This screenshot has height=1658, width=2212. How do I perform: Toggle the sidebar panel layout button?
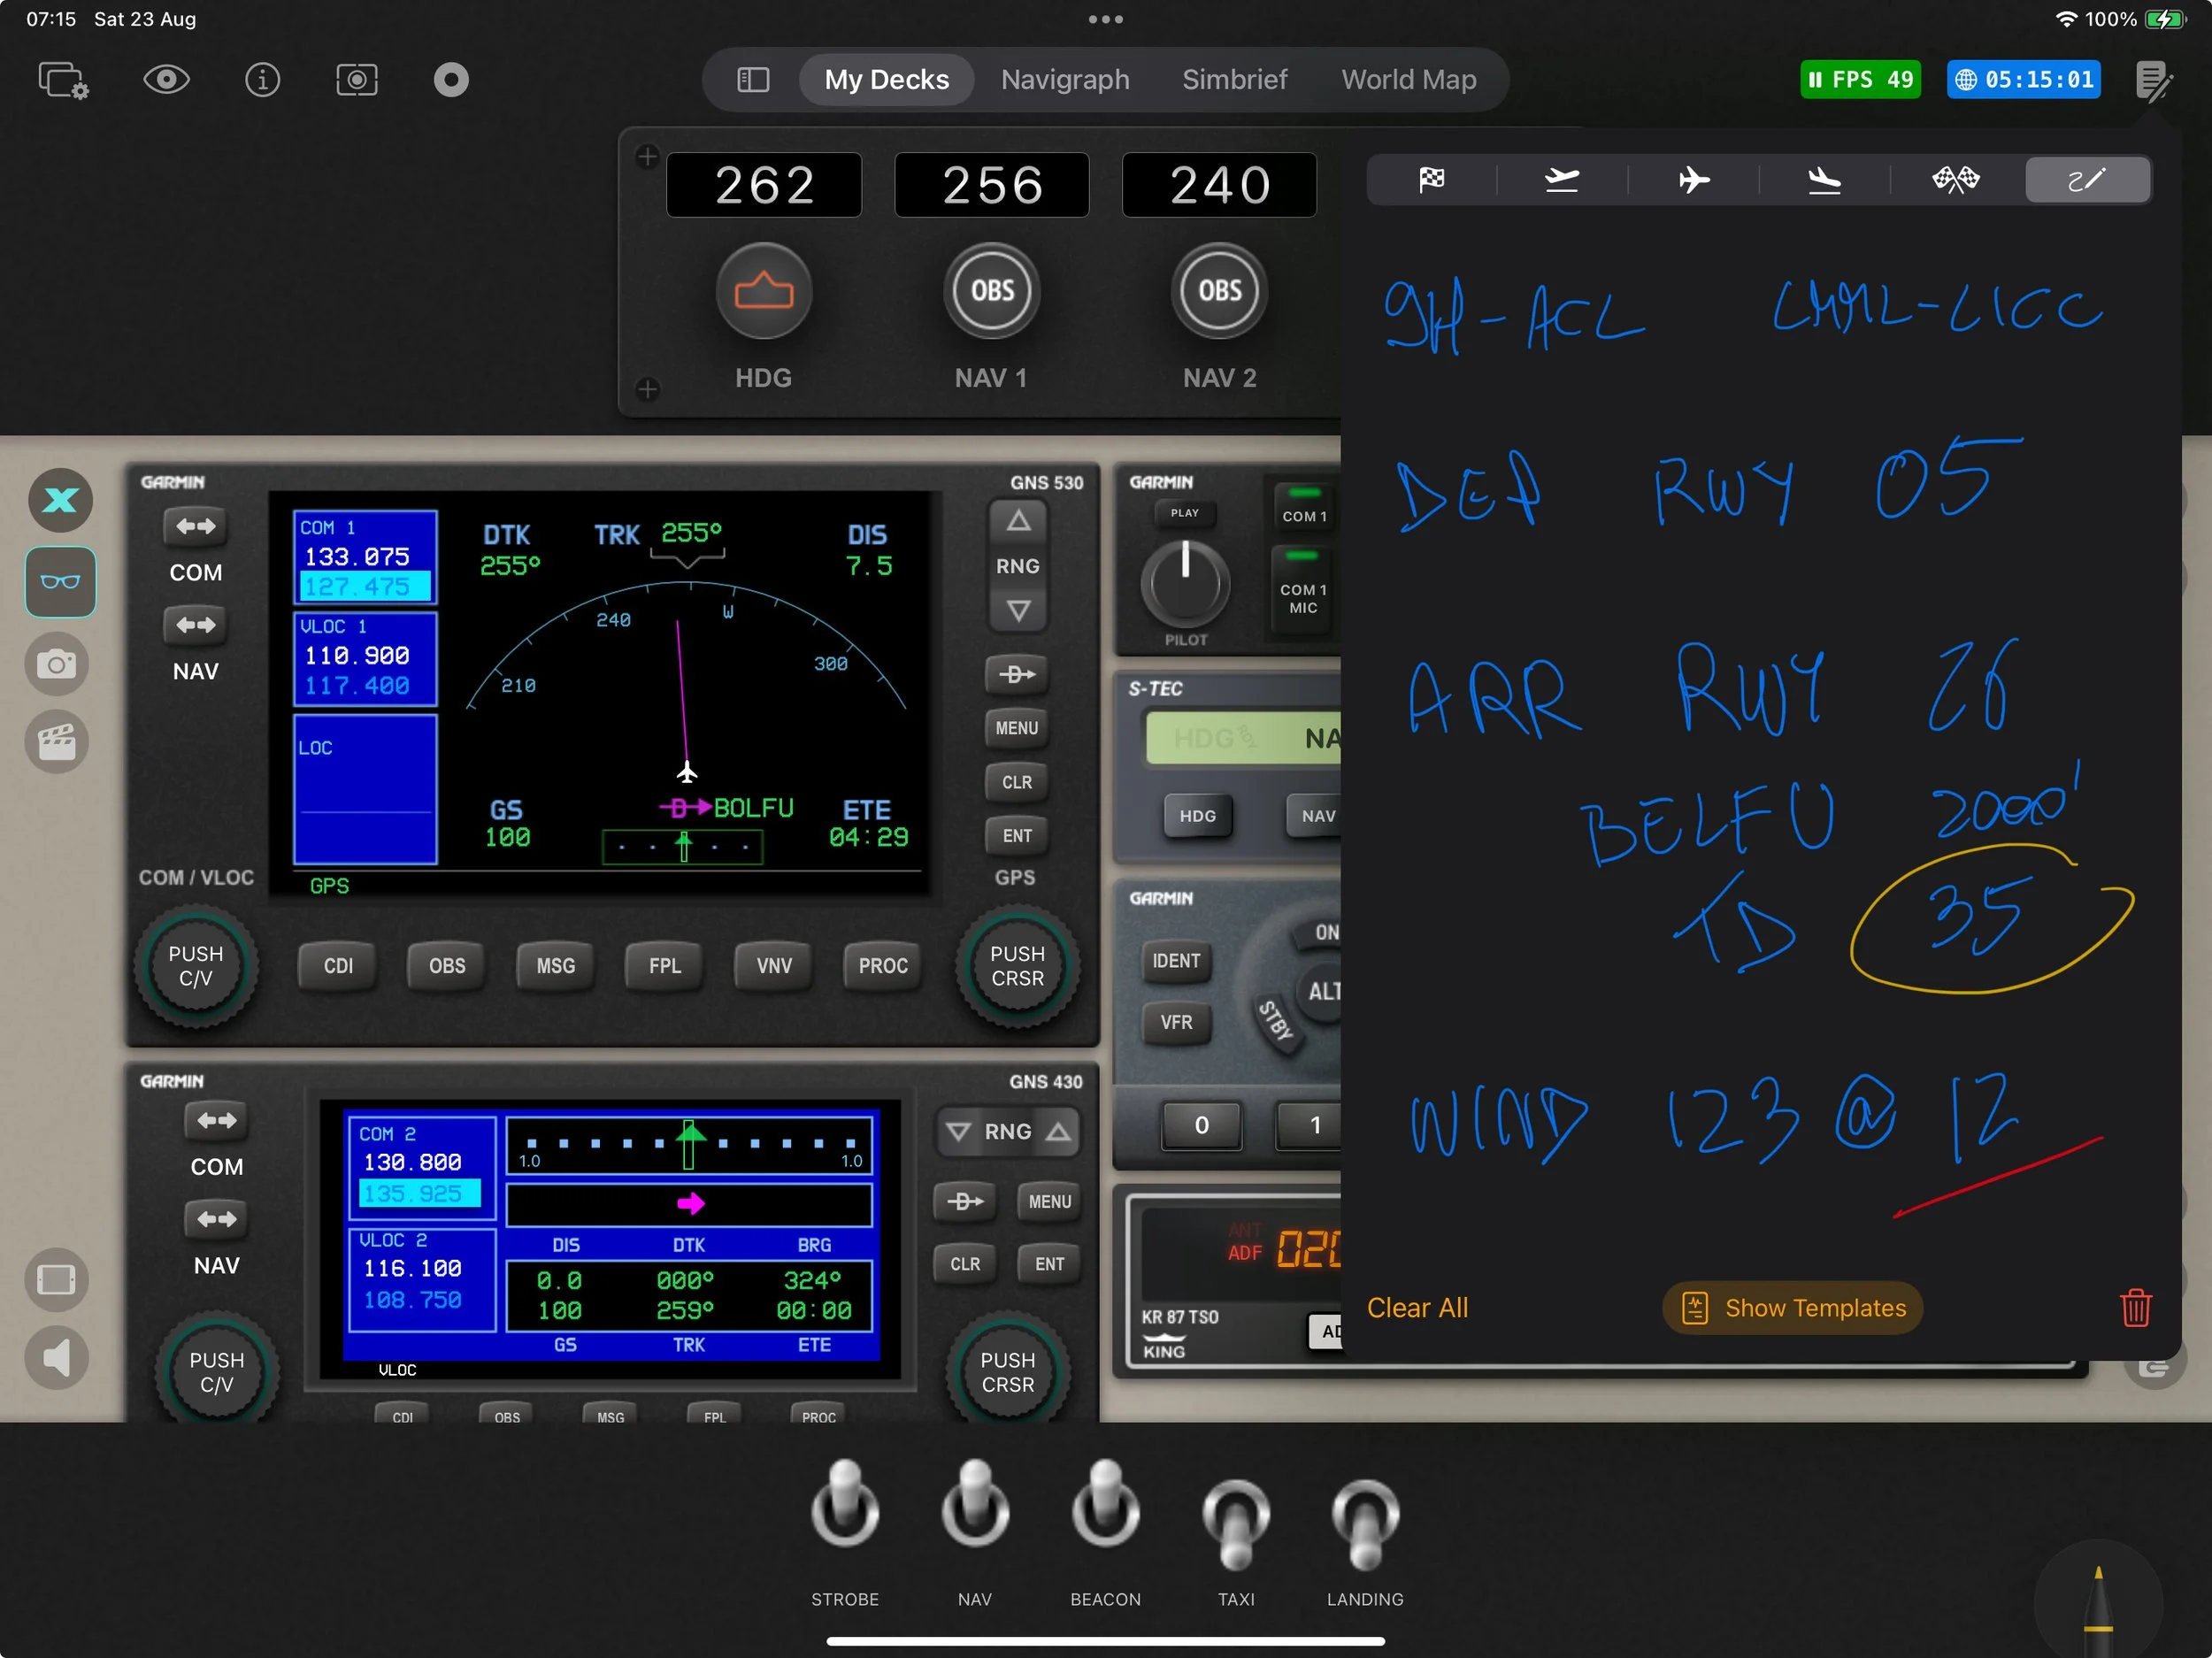[753, 80]
